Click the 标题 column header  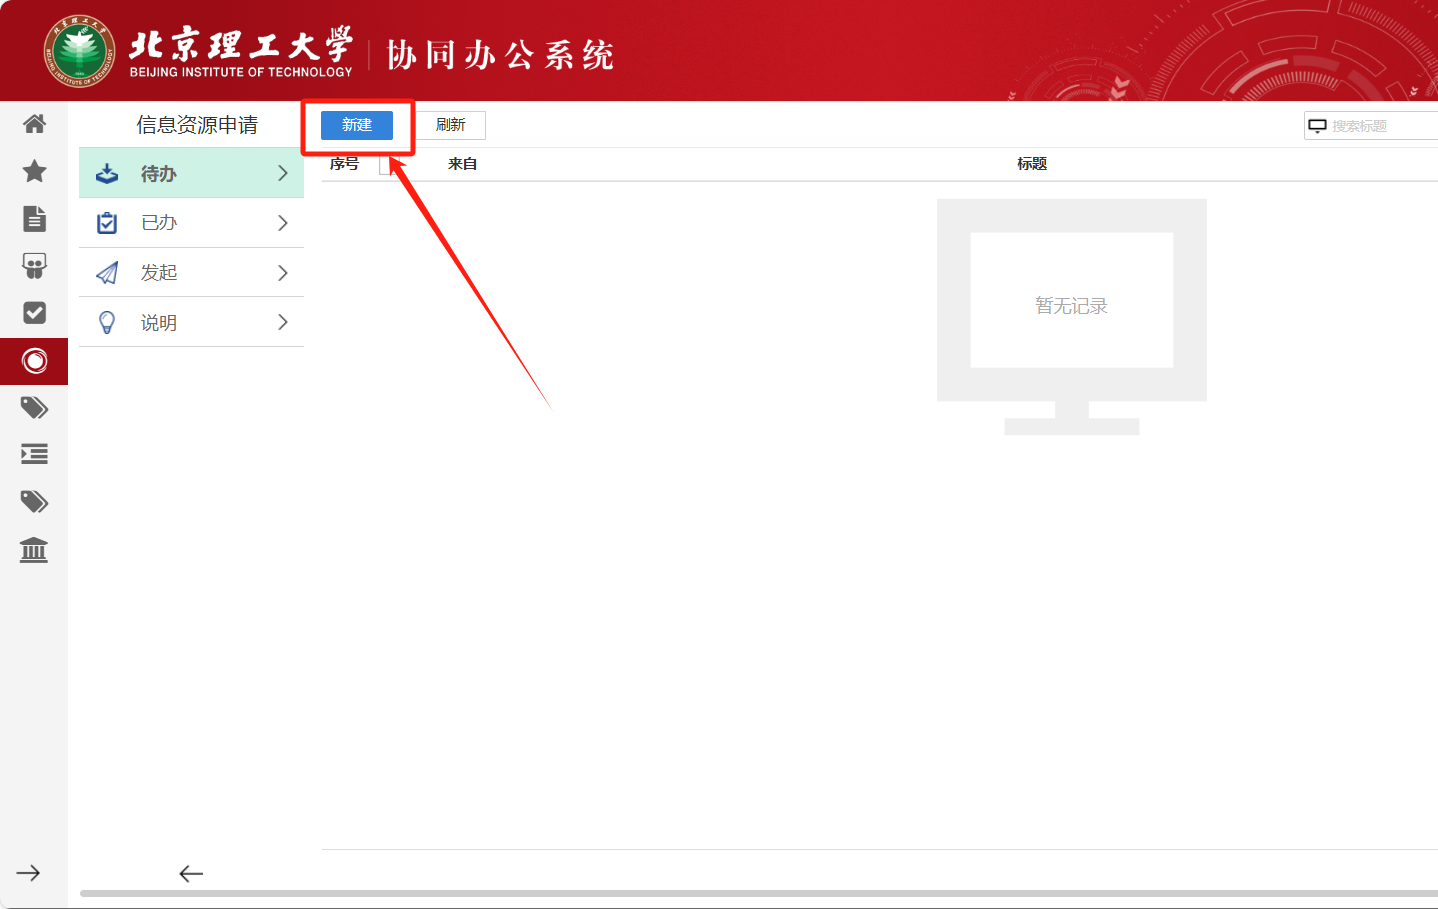(1032, 164)
